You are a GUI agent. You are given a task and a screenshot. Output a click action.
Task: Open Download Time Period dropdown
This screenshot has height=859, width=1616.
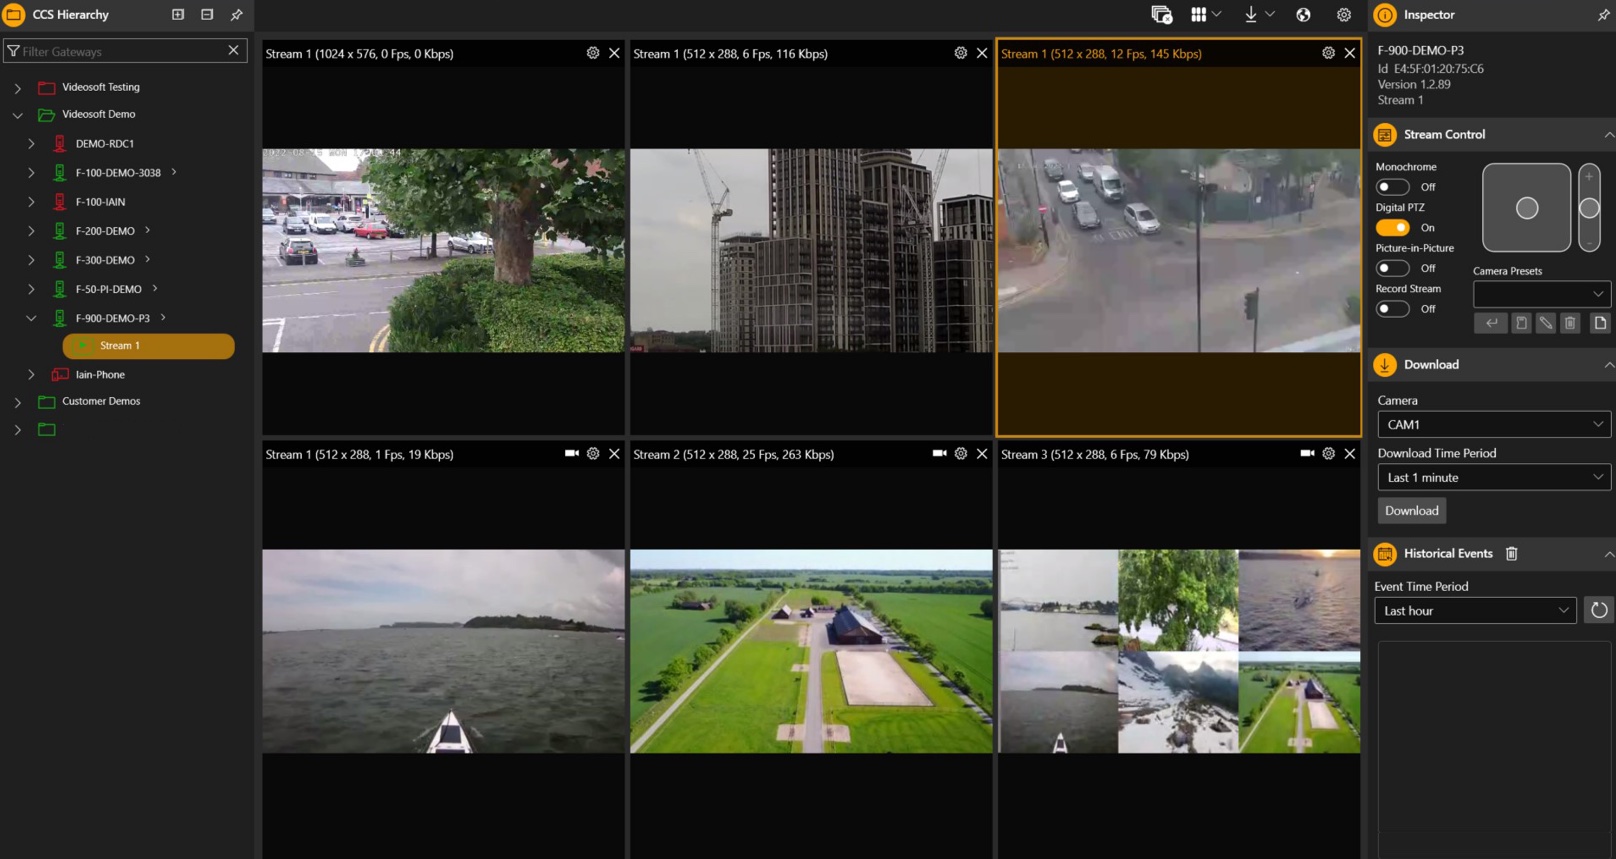(1493, 478)
